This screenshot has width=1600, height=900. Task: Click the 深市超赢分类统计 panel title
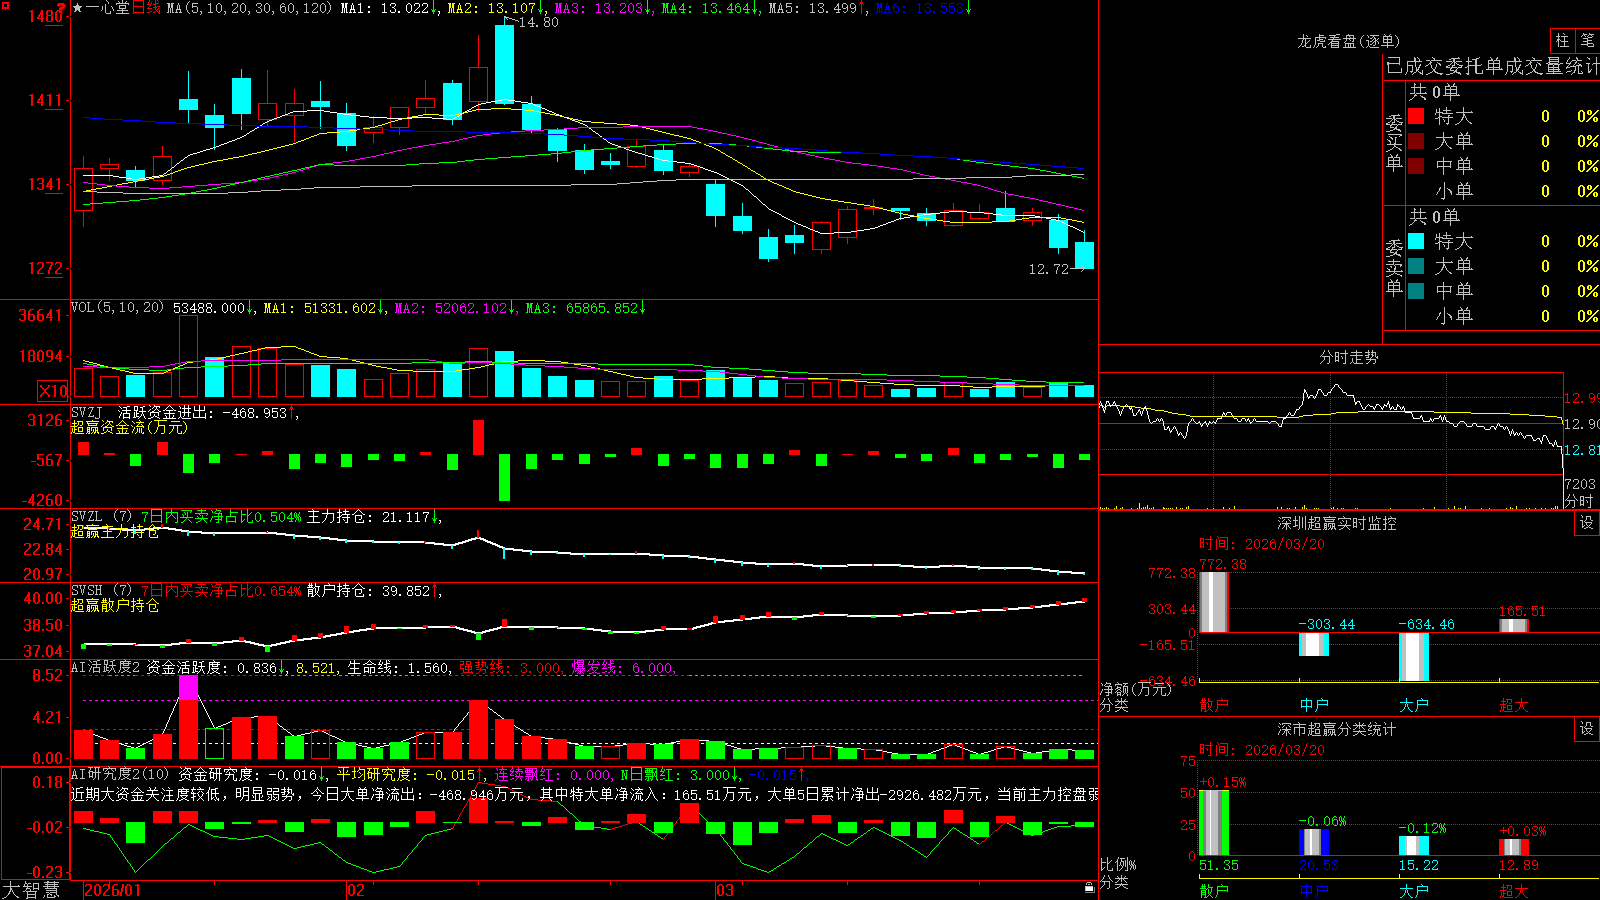tap(1337, 729)
